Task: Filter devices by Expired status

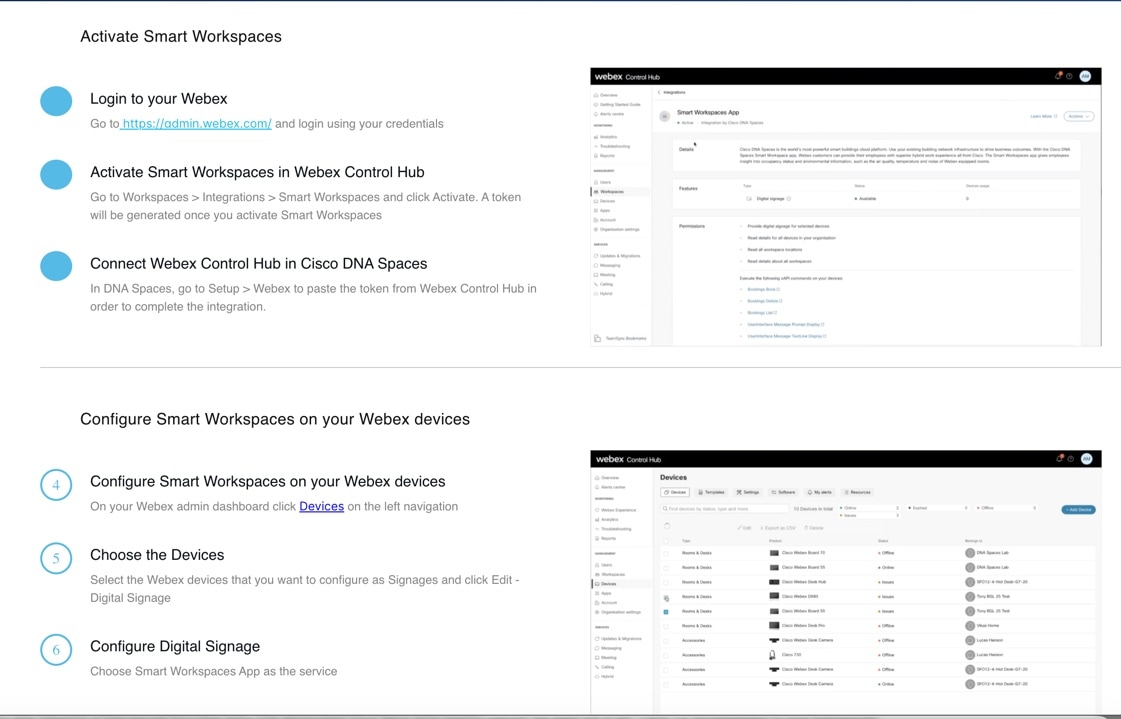Action: 937,508
